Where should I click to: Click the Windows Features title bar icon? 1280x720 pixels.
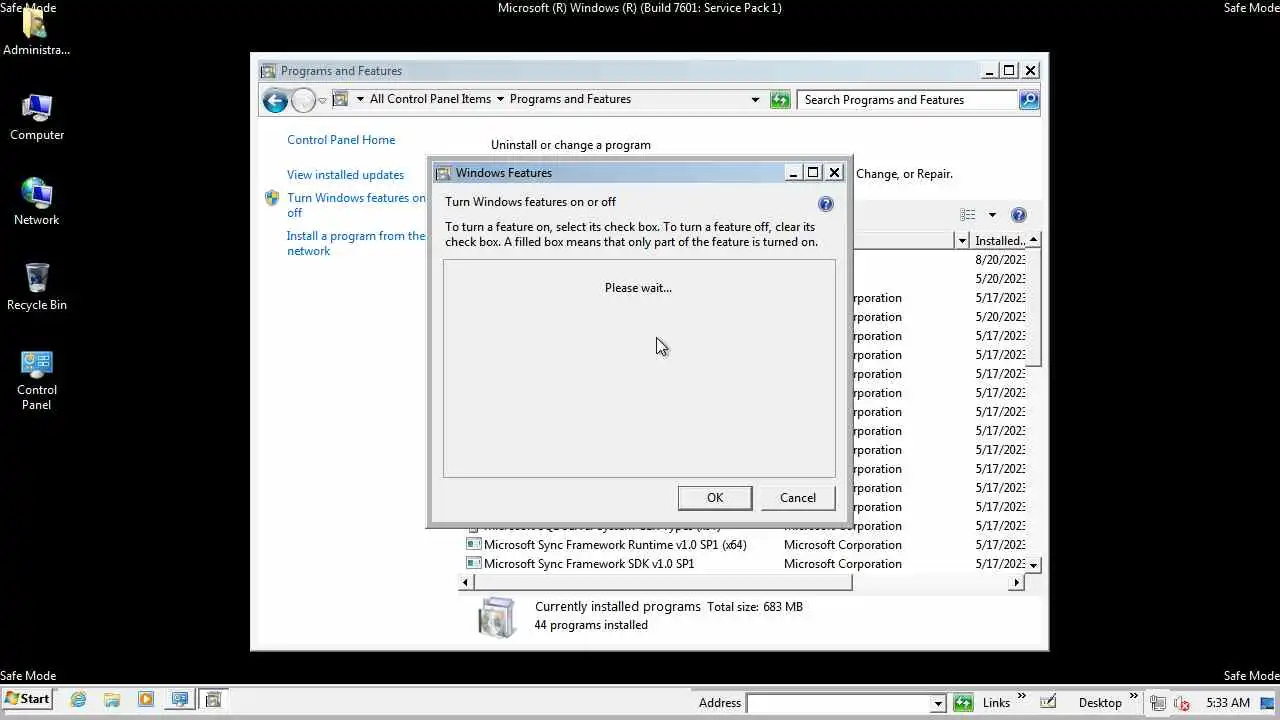coord(443,173)
